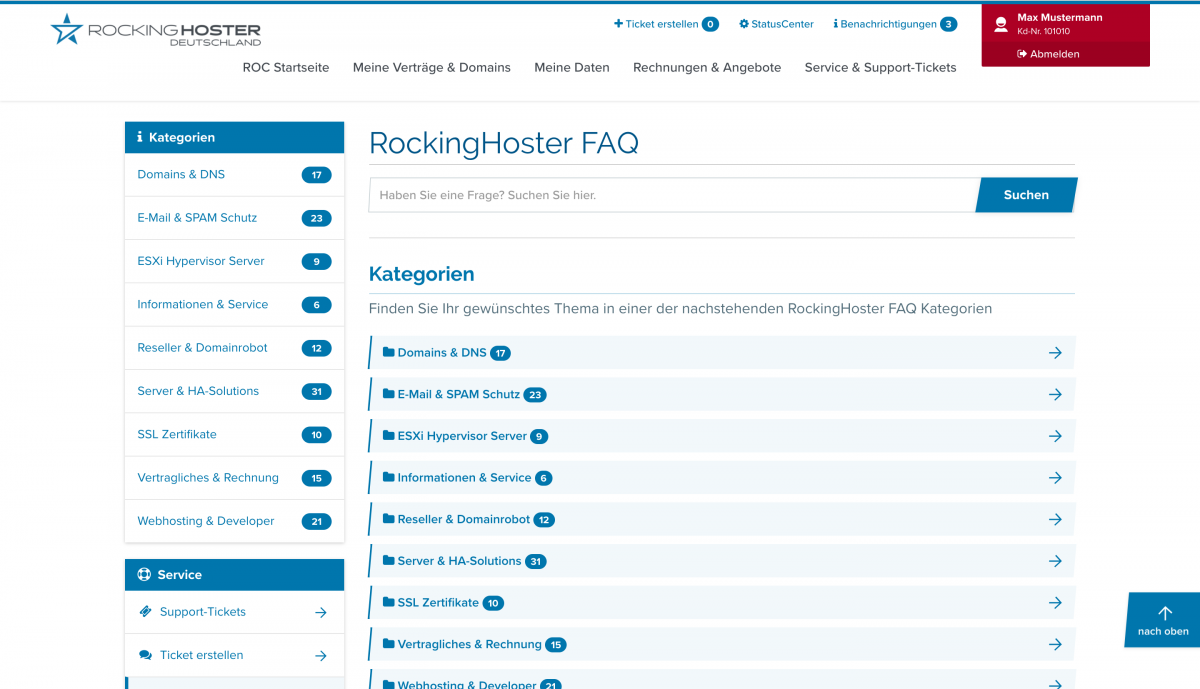The image size is (1200, 689).
Task: Click the folder icon for Server & HA-Solutions
Action: coord(388,561)
